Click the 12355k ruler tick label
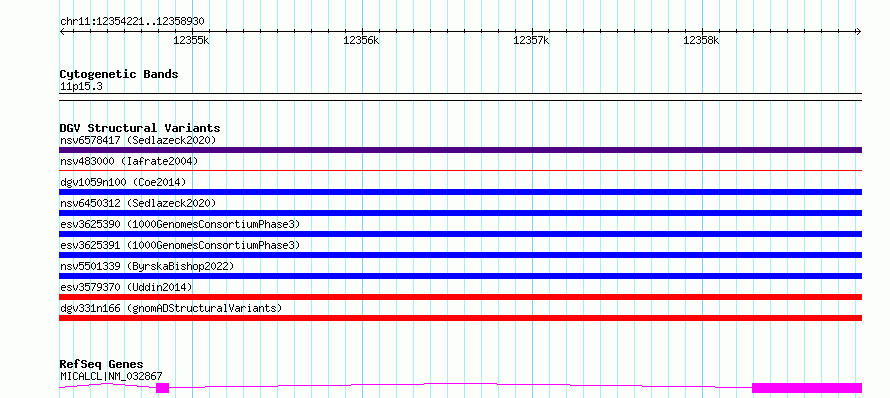 point(192,40)
